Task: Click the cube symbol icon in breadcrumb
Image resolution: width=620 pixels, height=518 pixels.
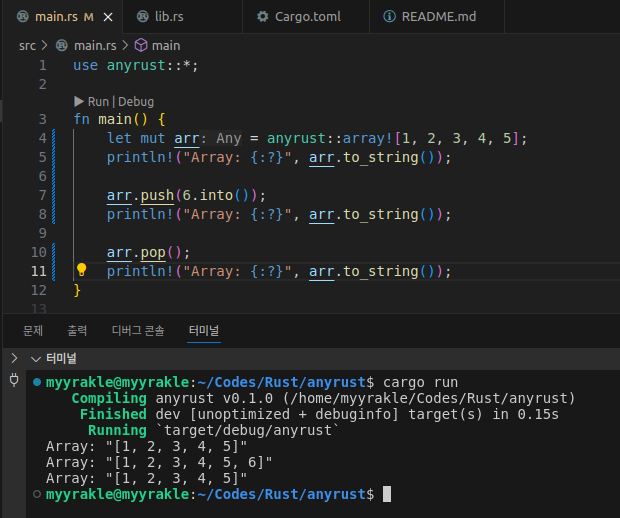Action: pyautogui.click(x=141, y=45)
